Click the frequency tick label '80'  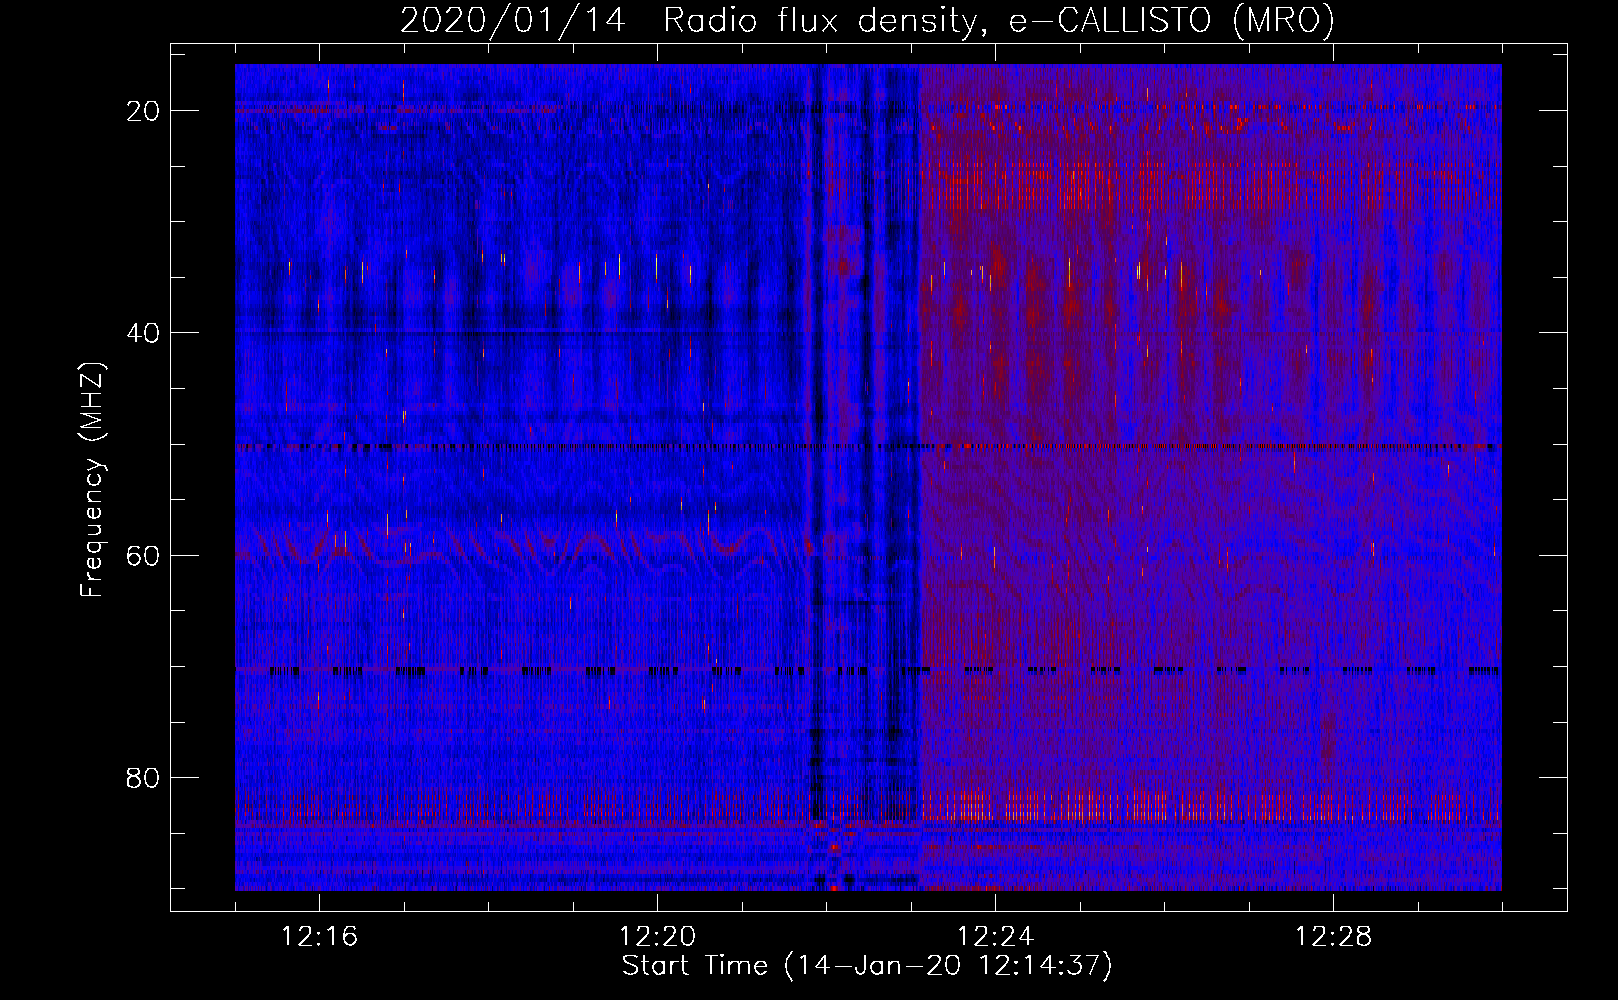pos(144,777)
